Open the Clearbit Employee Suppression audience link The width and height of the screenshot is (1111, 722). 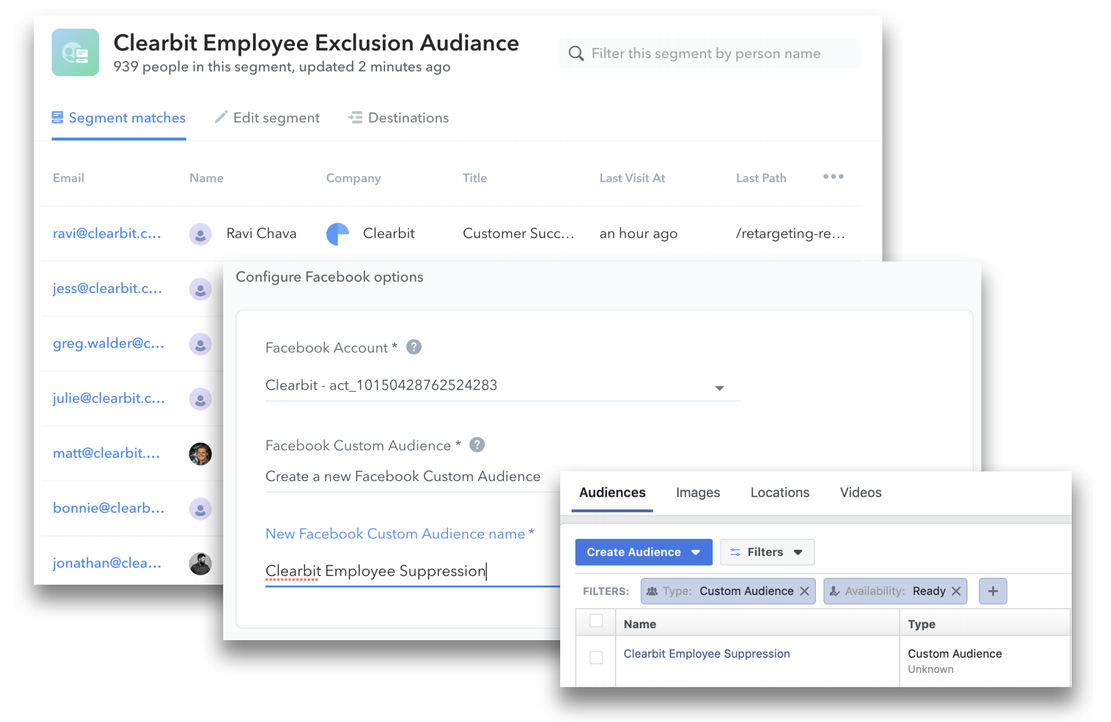[706, 653]
